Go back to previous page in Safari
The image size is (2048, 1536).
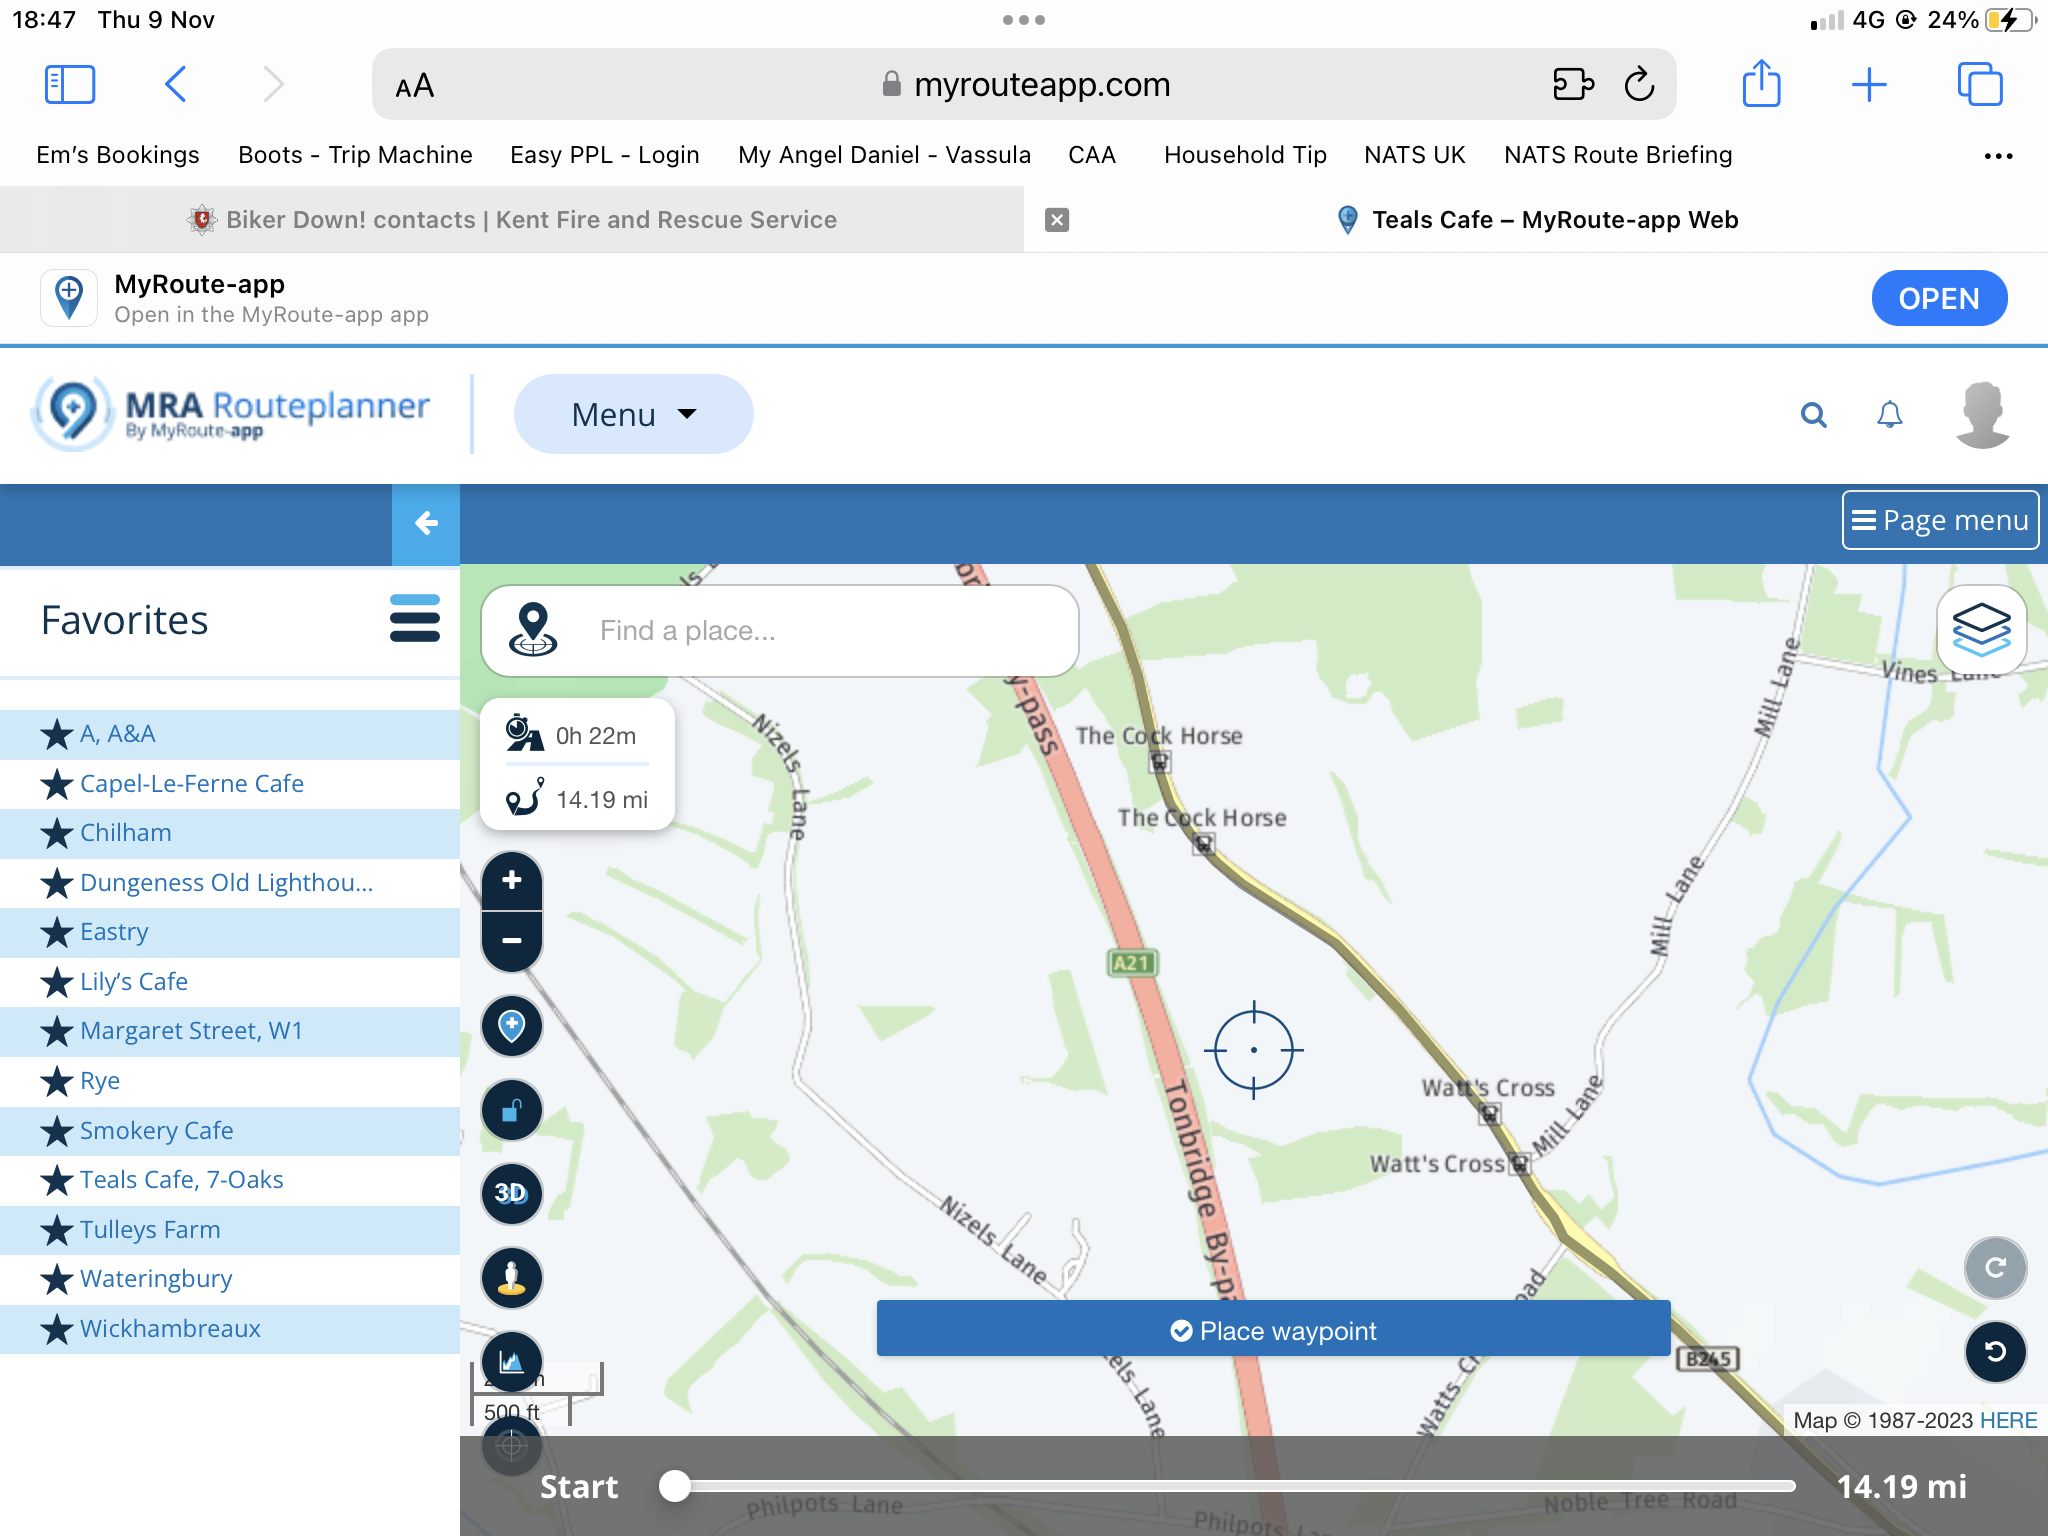(x=176, y=85)
